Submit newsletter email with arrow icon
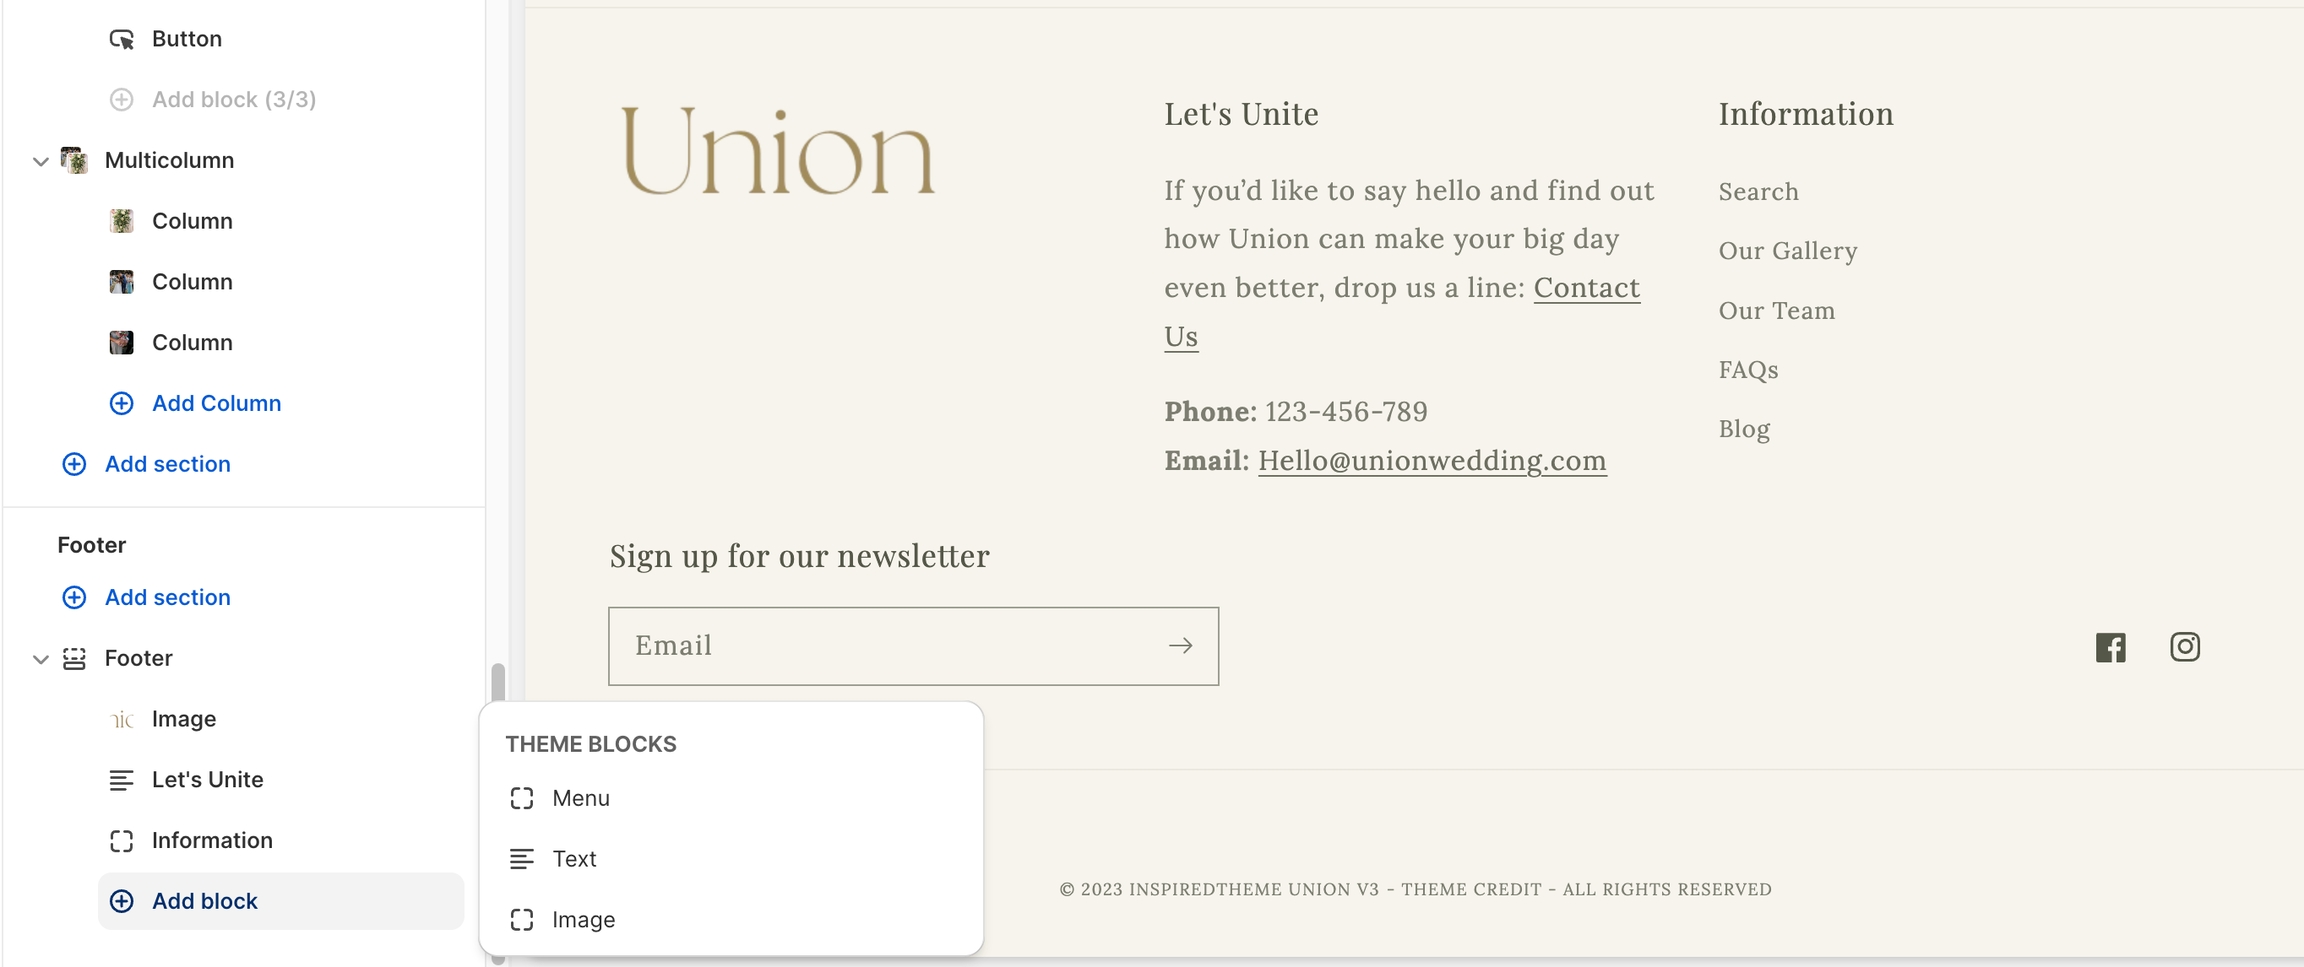The width and height of the screenshot is (2304, 967). (1180, 646)
